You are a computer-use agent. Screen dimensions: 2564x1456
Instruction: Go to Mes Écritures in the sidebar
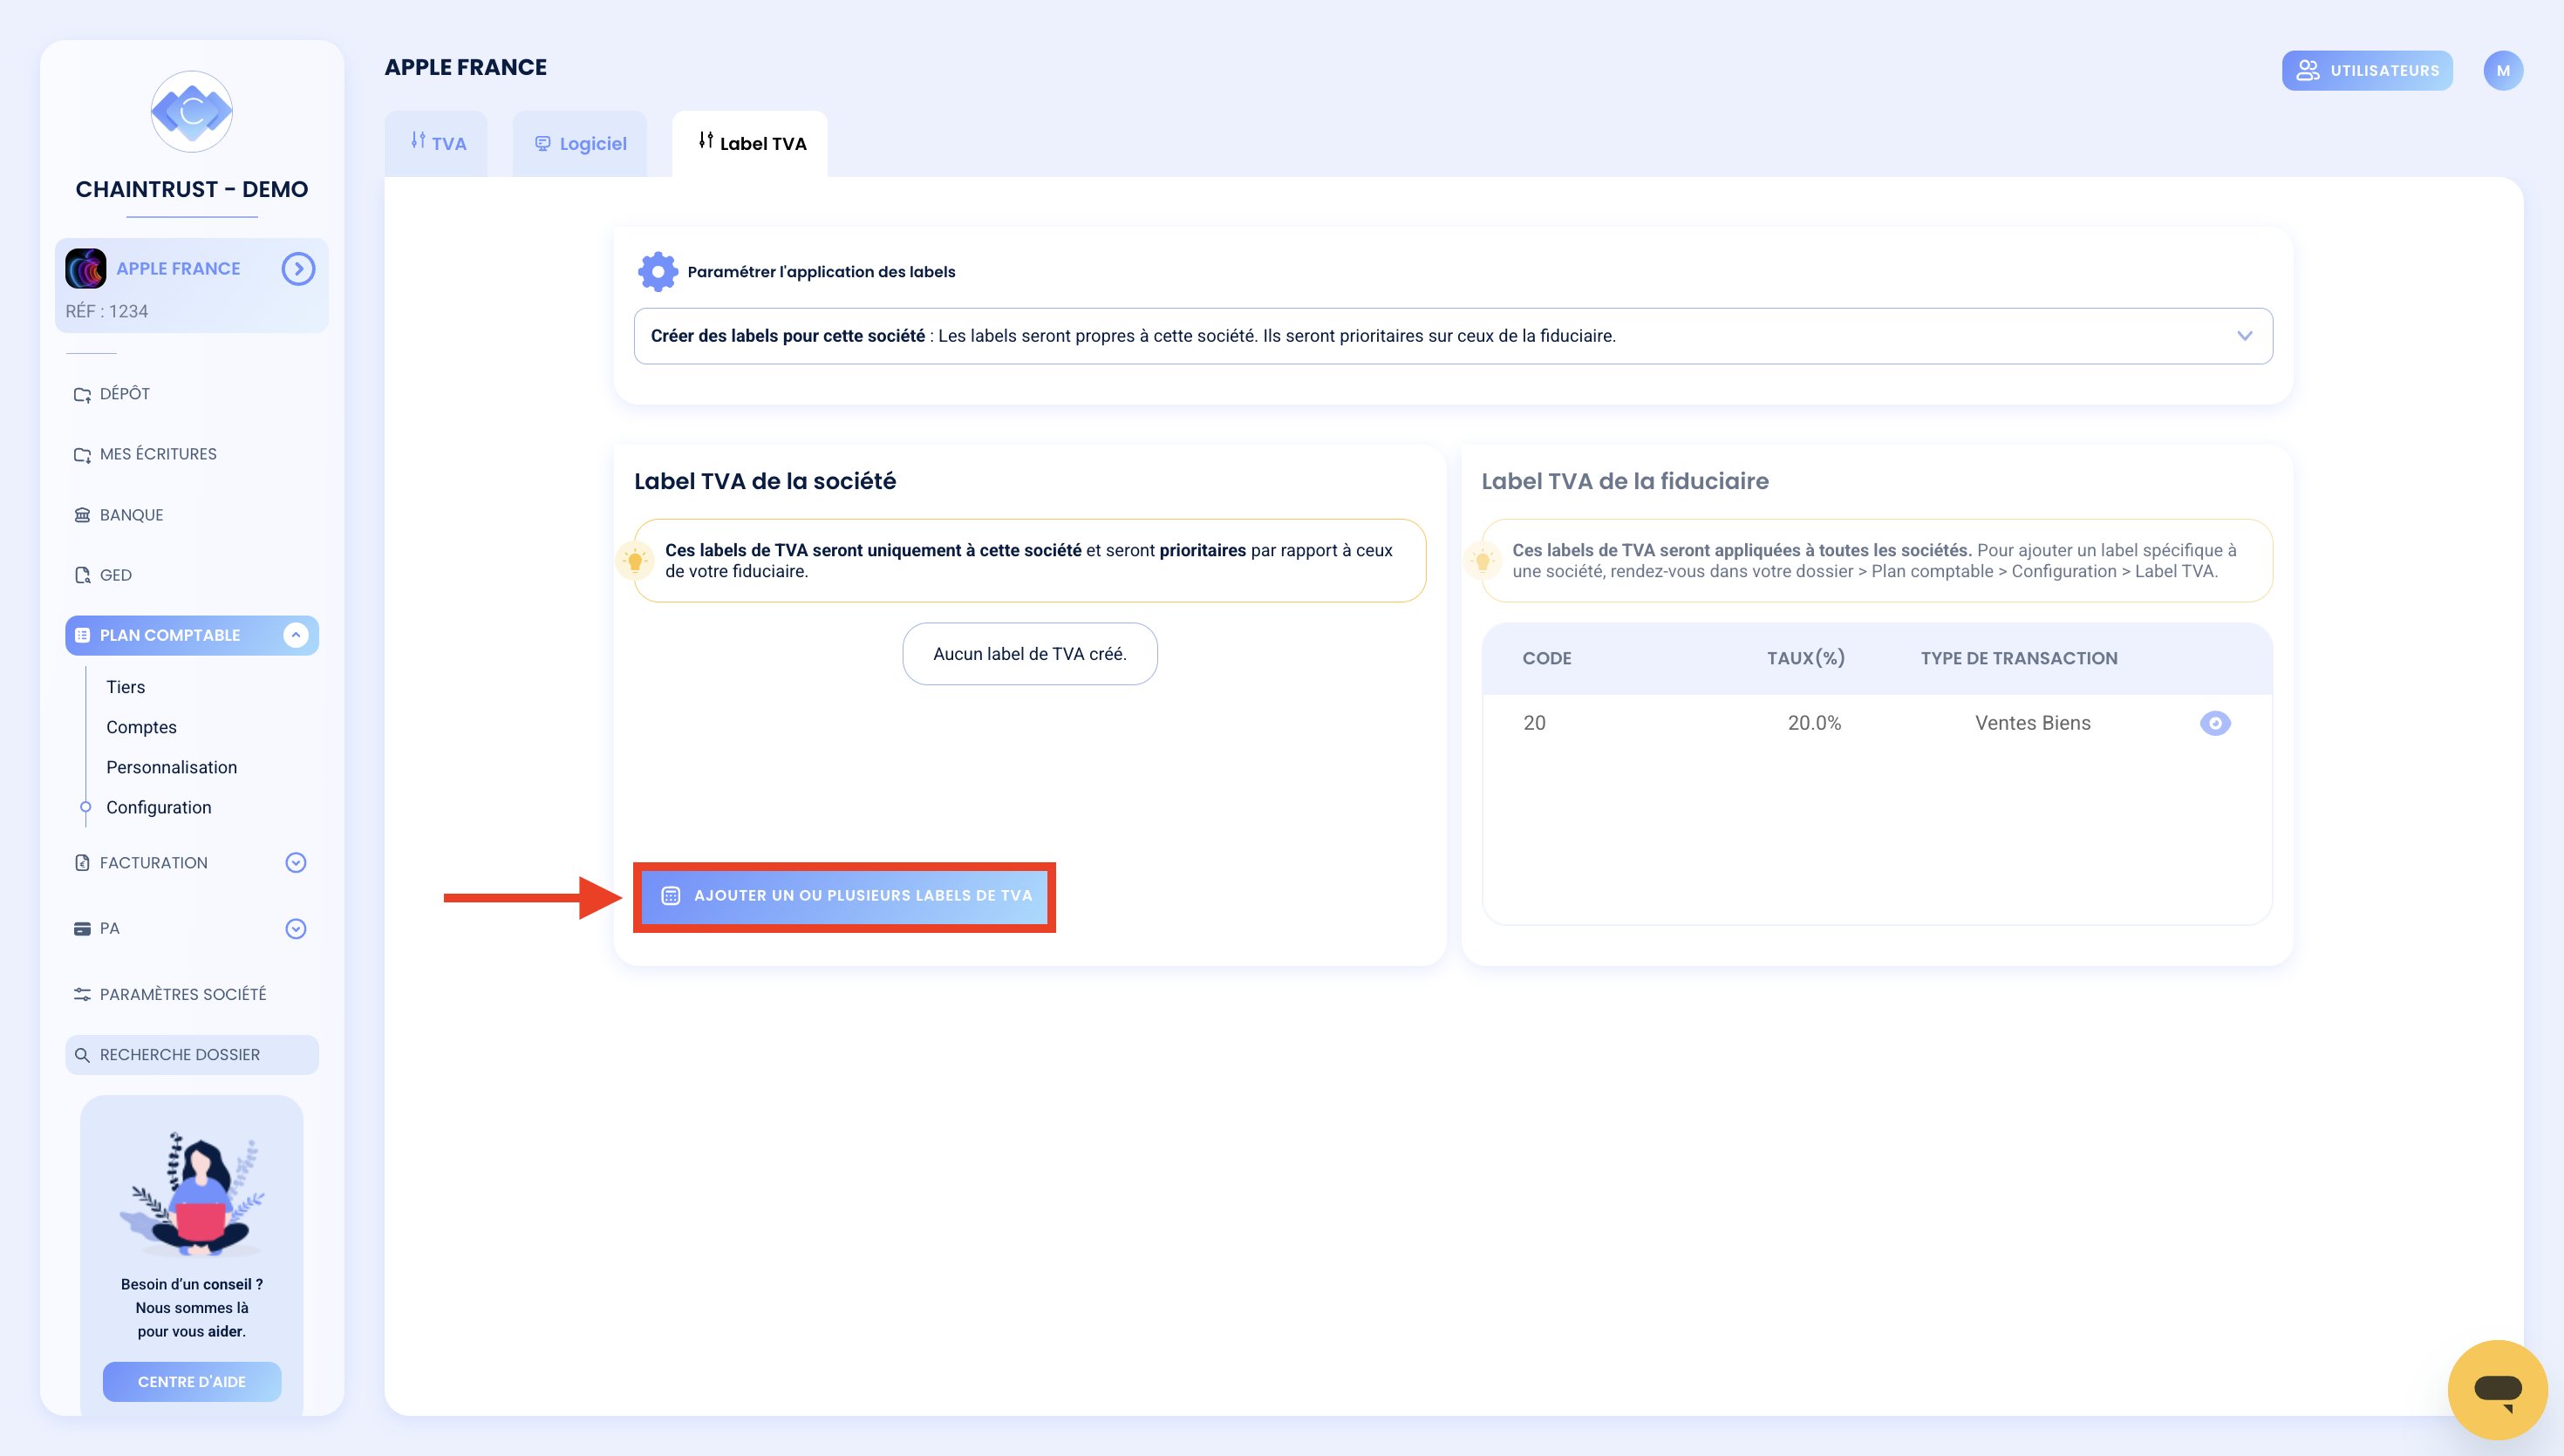tap(158, 454)
